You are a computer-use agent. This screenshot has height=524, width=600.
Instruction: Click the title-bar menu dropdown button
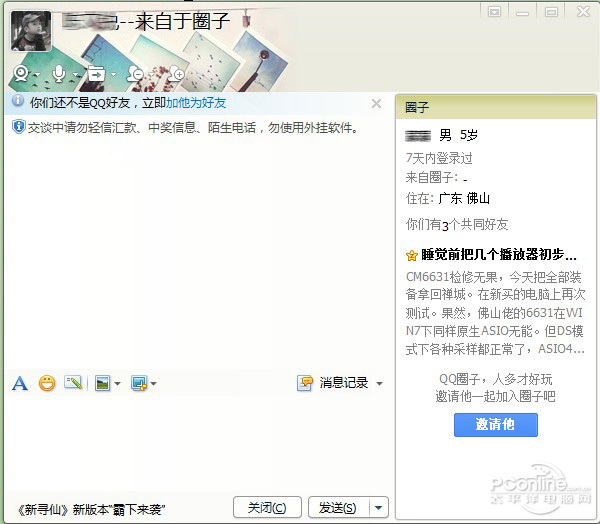pyautogui.click(x=494, y=12)
